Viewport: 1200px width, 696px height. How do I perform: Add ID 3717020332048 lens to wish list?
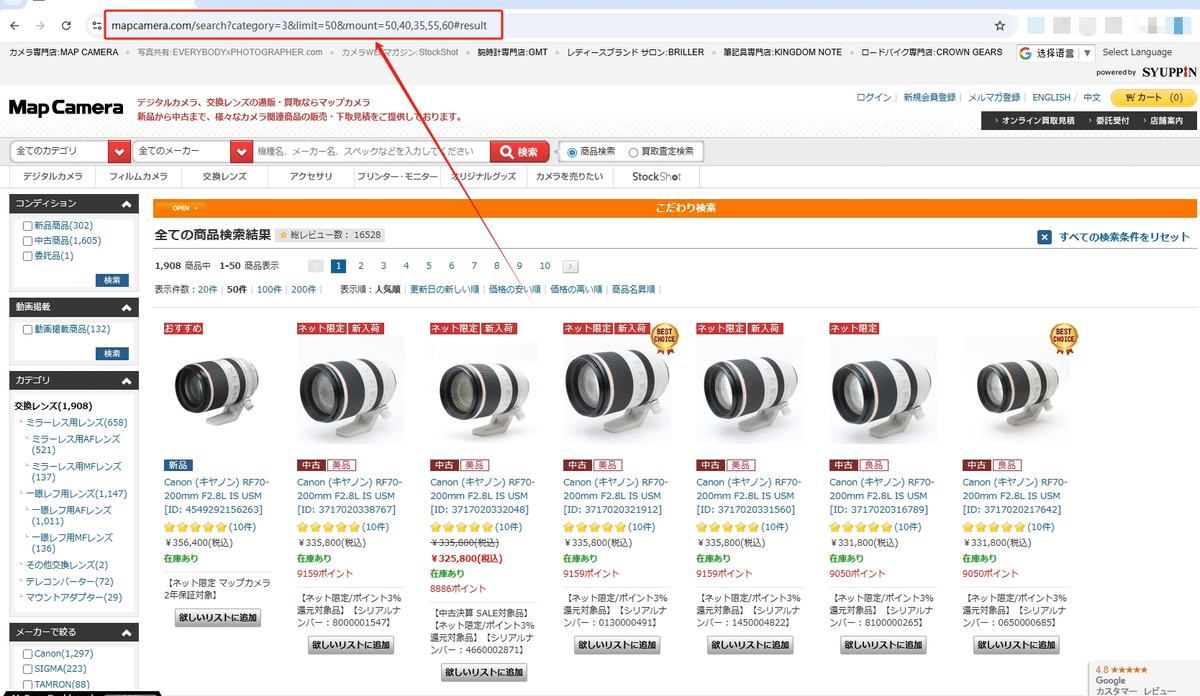coord(484,673)
